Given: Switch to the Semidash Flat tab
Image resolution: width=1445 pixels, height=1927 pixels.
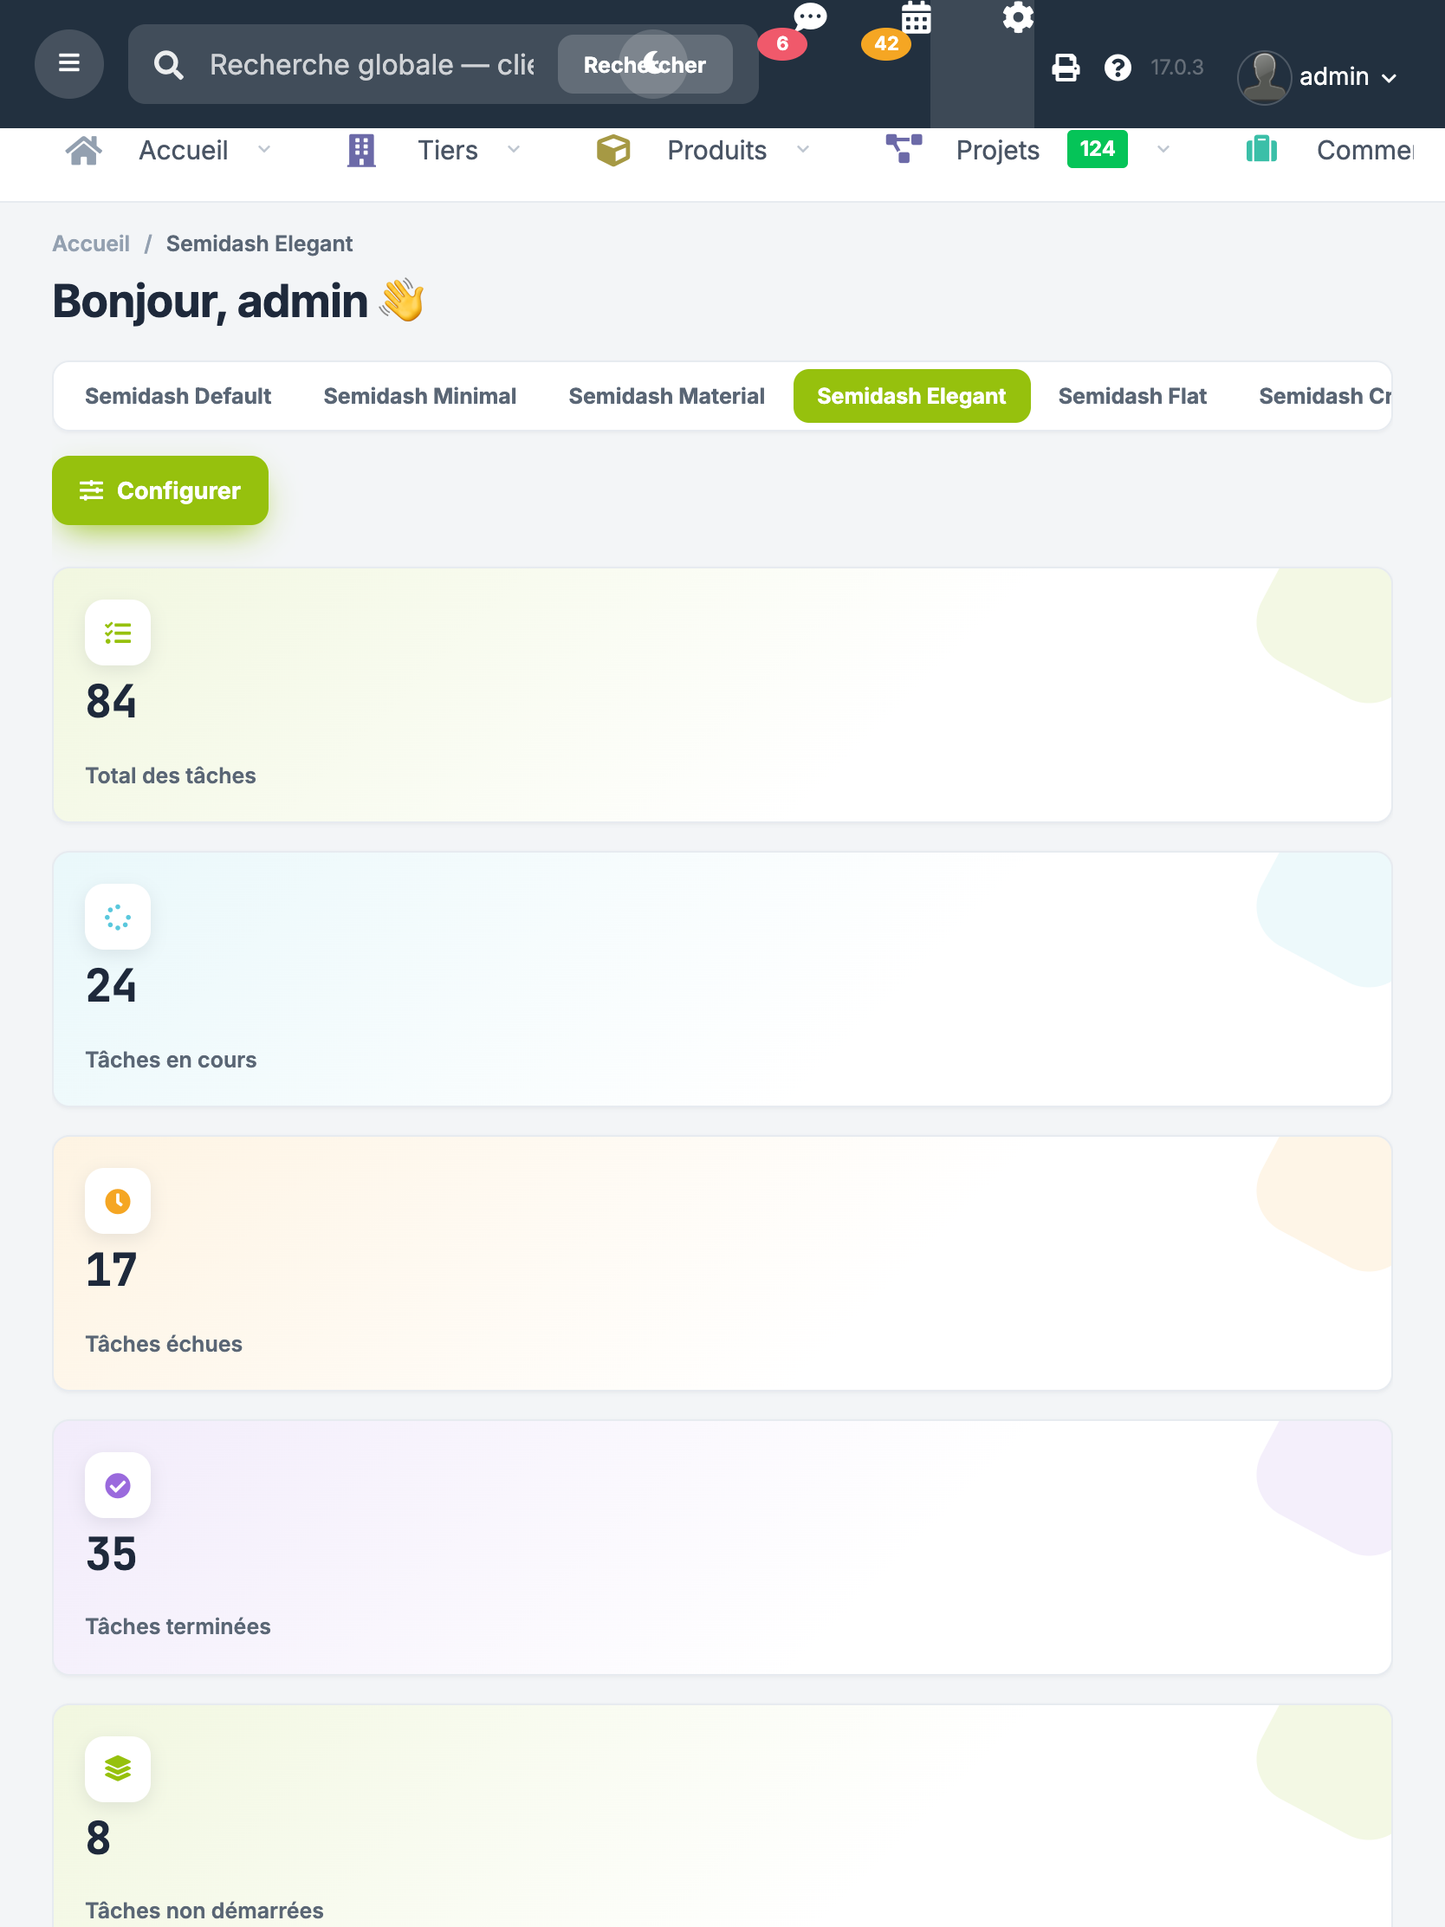Looking at the screenshot, I should pyautogui.click(x=1132, y=396).
